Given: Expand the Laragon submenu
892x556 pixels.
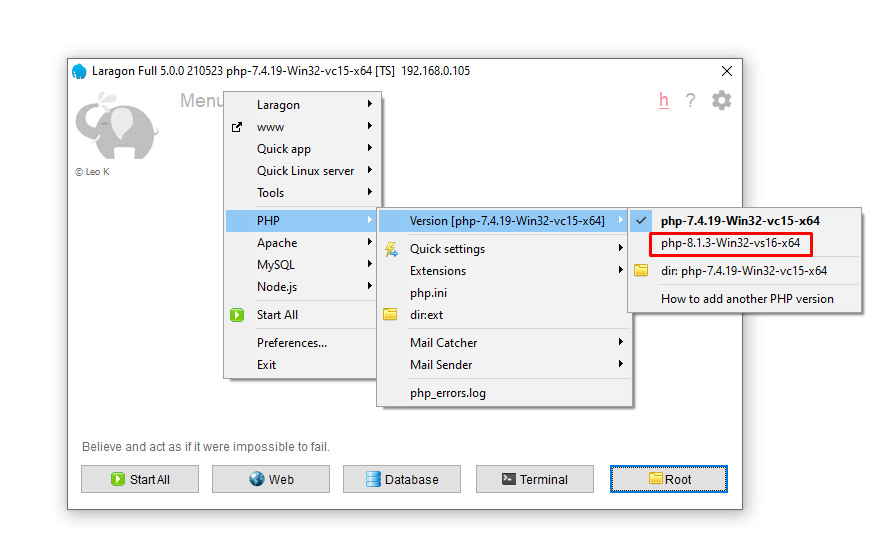Looking at the screenshot, I should (x=302, y=105).
